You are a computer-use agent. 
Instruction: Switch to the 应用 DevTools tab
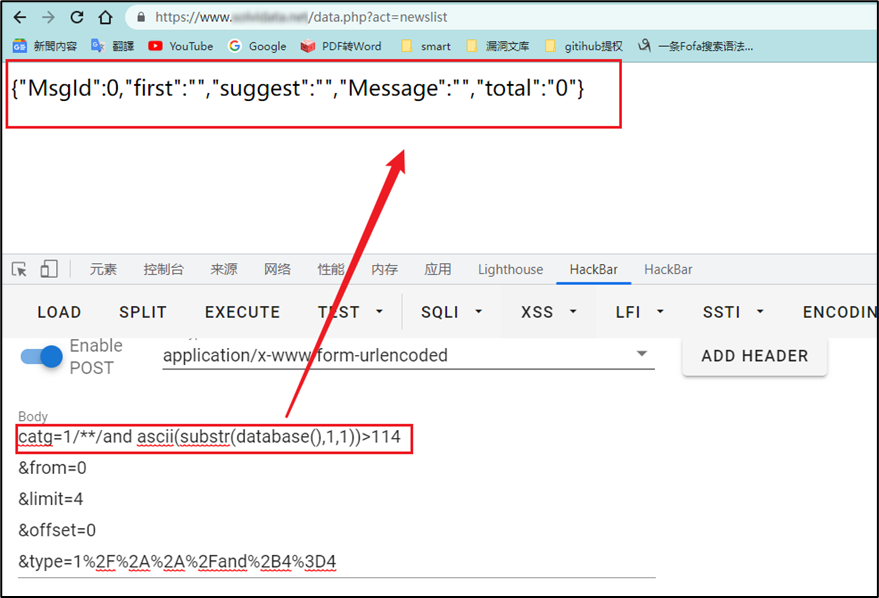tap(438, 270)
